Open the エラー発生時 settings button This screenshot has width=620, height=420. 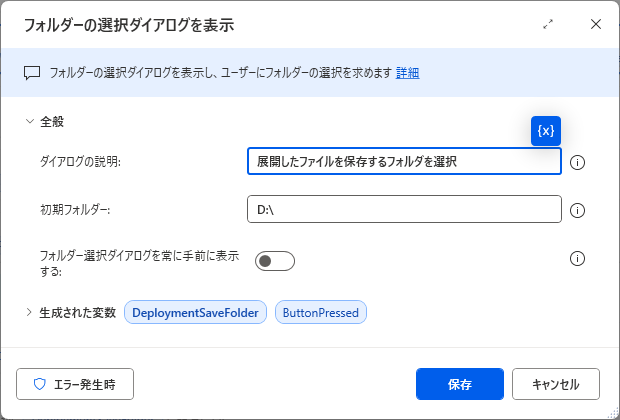pyautogui.click(x=75, y=384)
